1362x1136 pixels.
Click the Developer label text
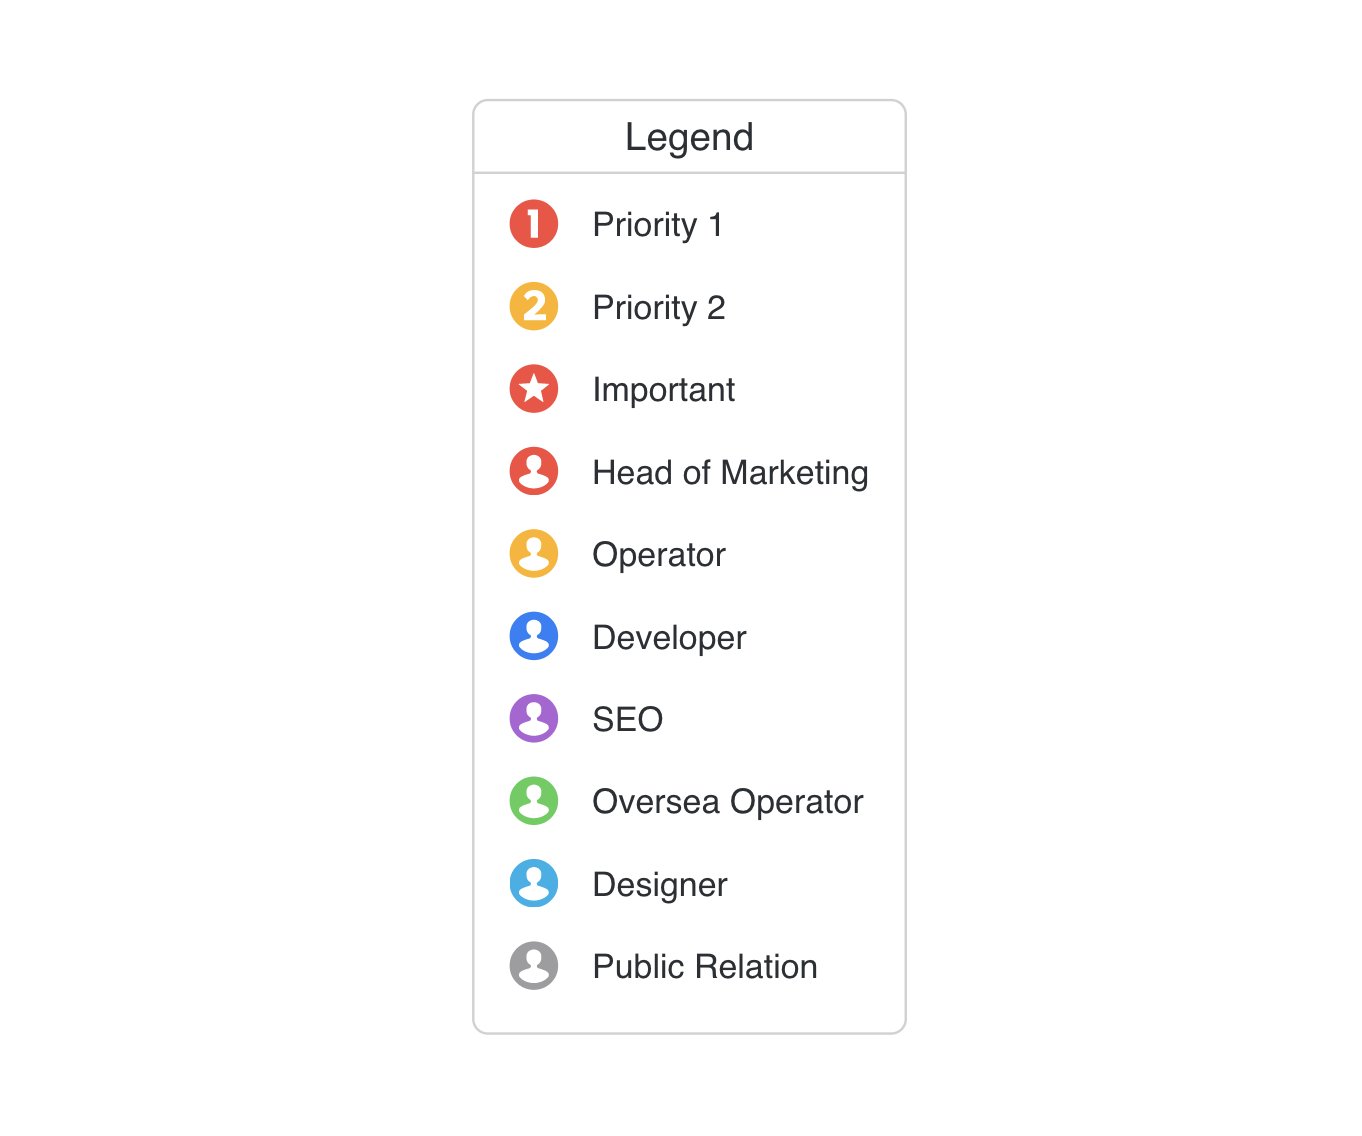(x=669, y=638)
